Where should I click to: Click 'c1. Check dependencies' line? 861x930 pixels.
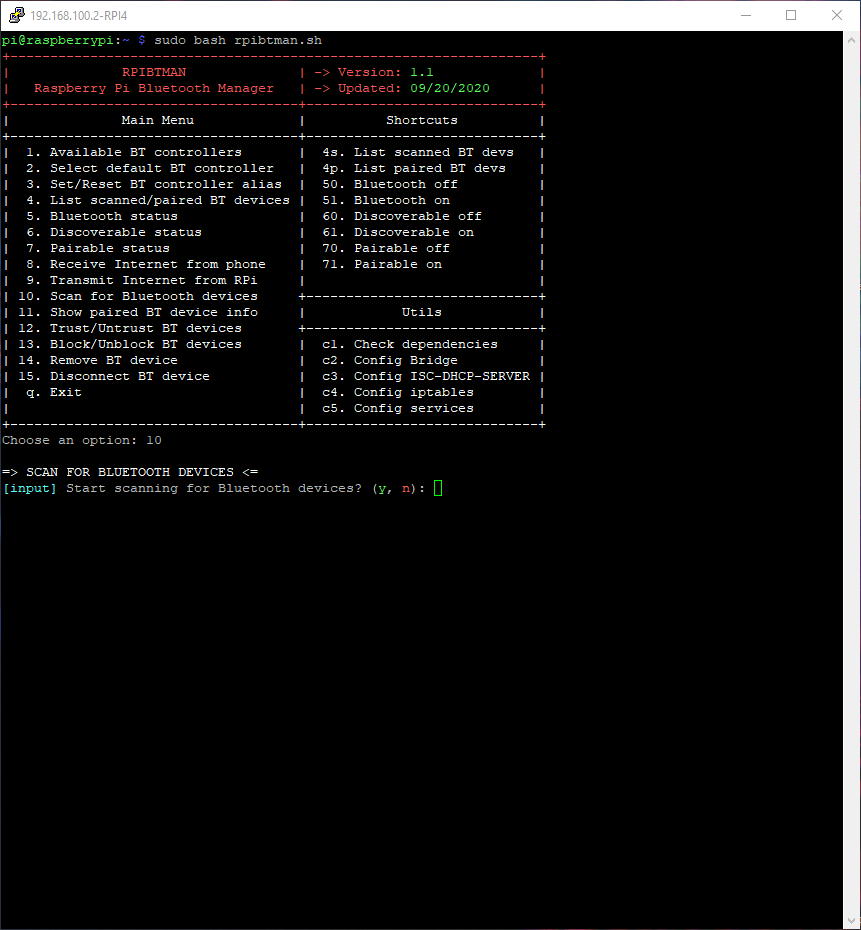pos(410,345)
